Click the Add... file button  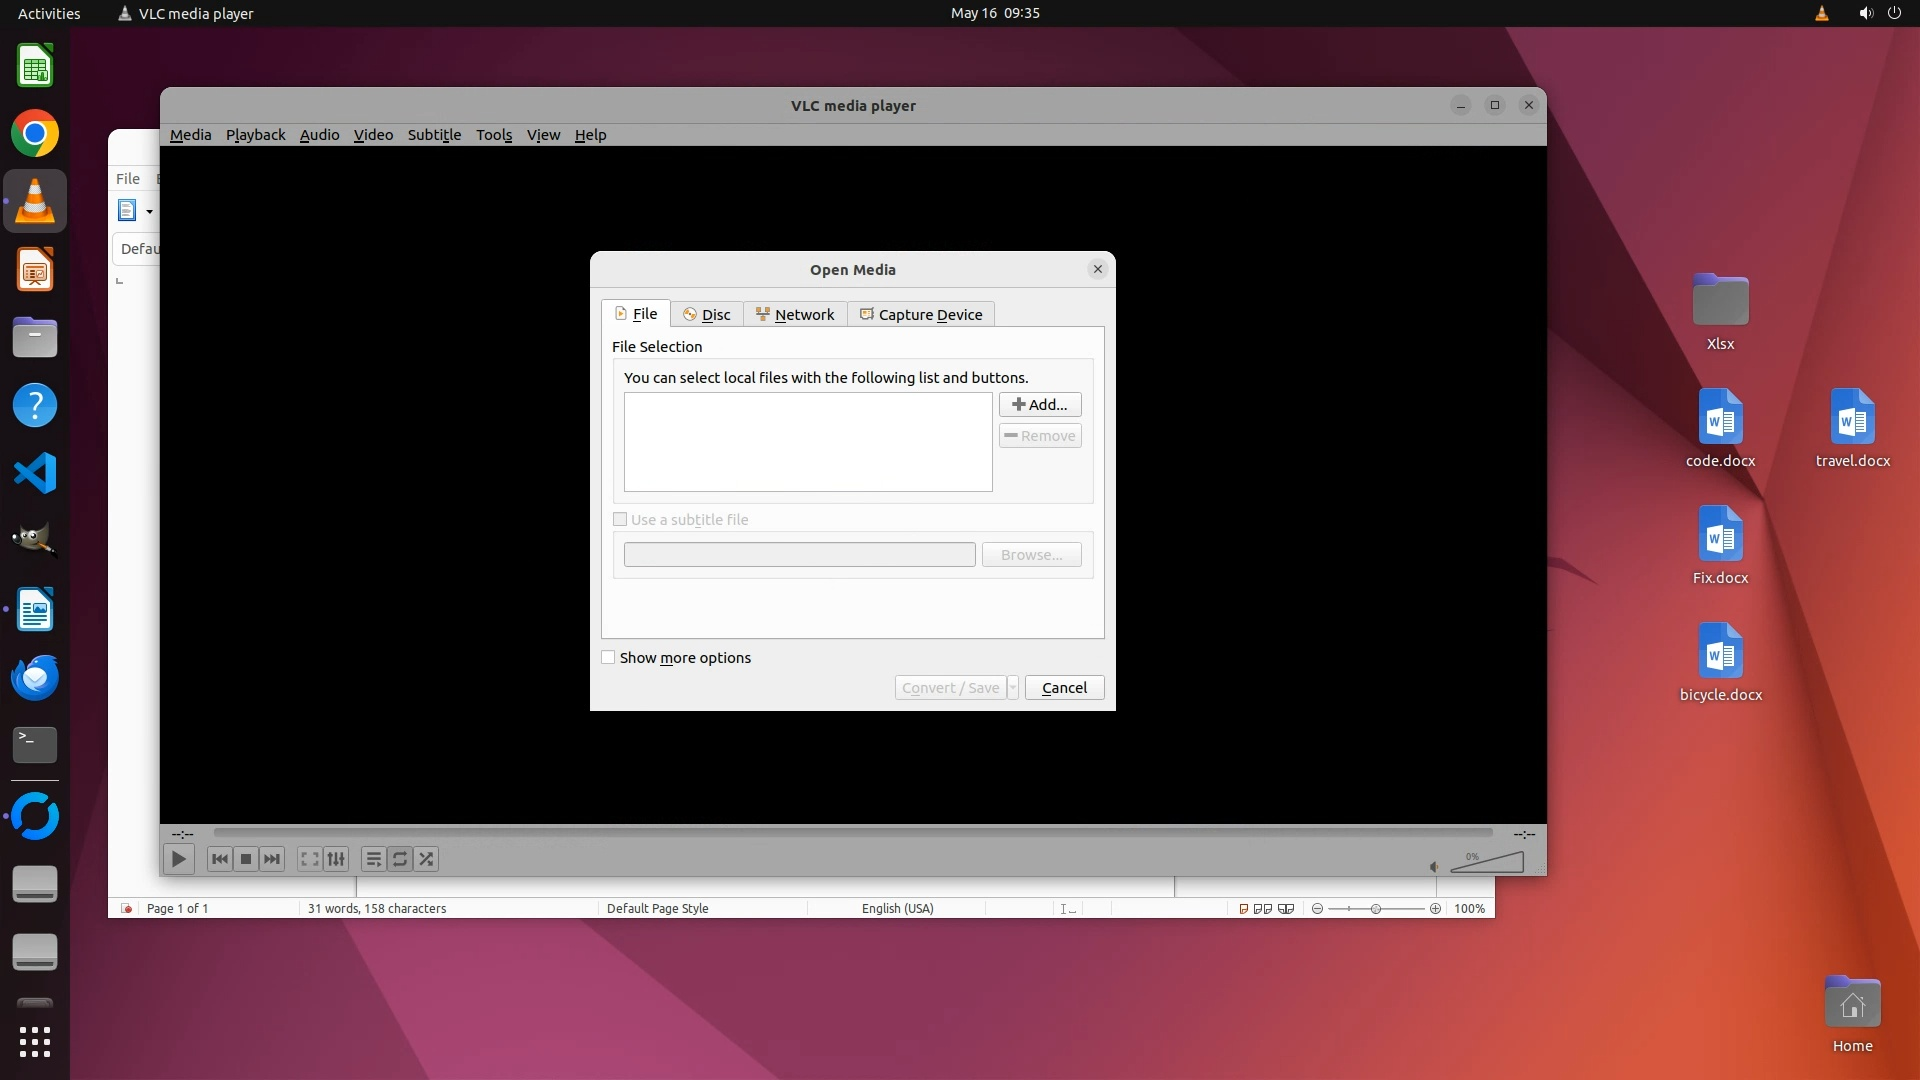pos(1040,405)
